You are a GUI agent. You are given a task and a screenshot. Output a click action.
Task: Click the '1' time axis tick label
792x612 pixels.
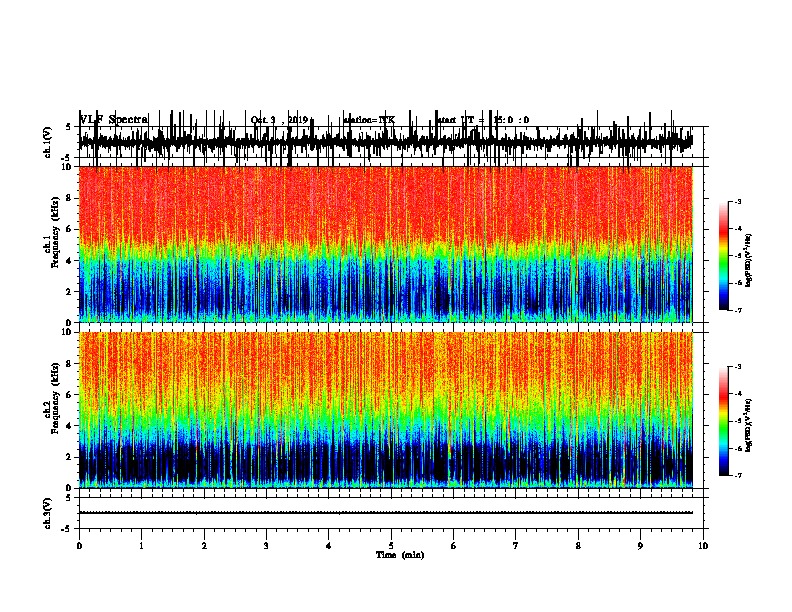(x=141, y=546)
